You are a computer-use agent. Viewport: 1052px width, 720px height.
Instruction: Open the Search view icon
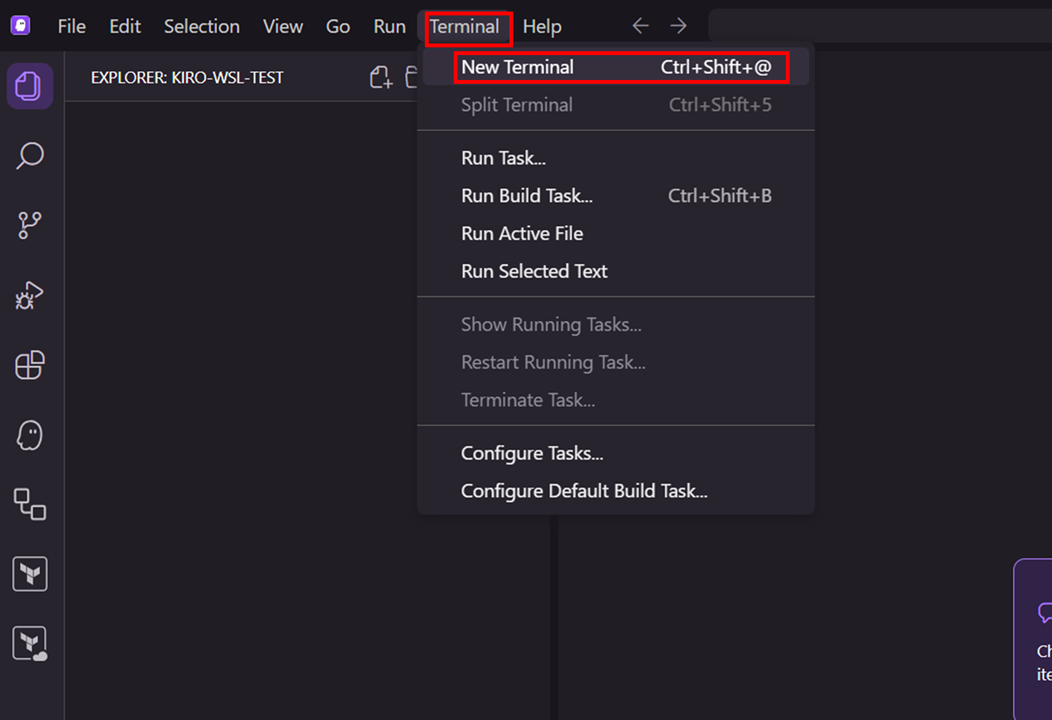click(x=30, y=156)
